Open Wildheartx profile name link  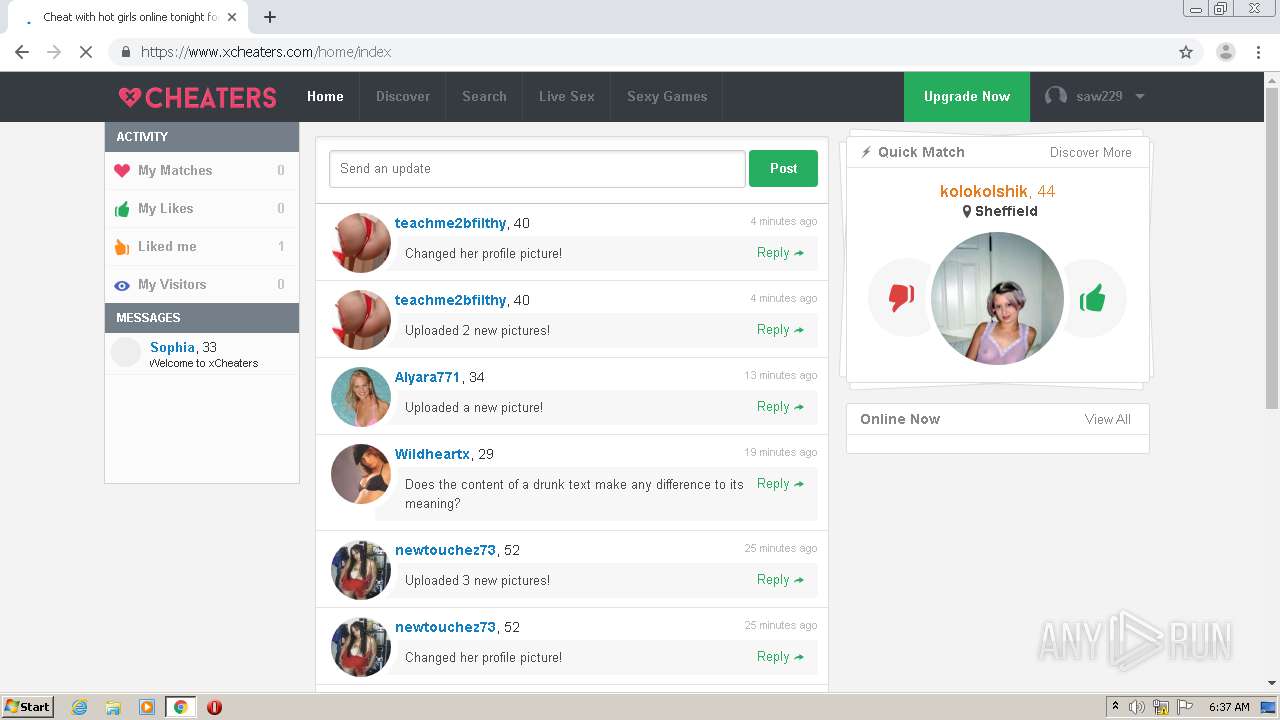click(432, 454)
